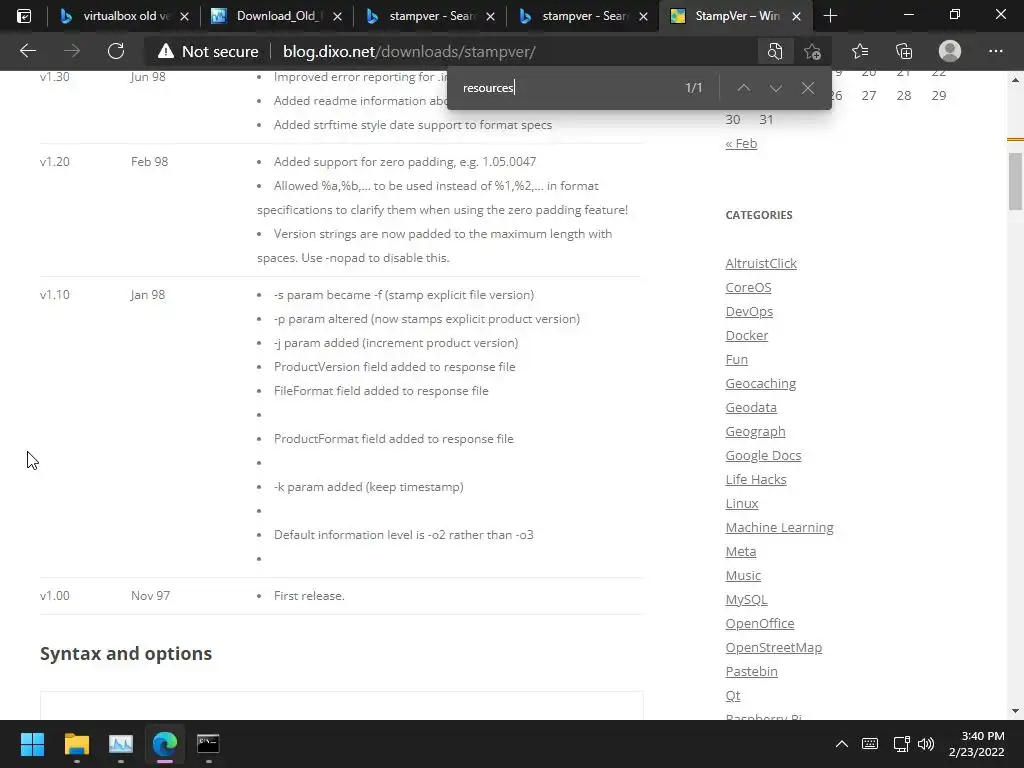Viewport: 1024px width, 768px height.
Task: Close the active StampVer tab
Action: coord(796,16)
